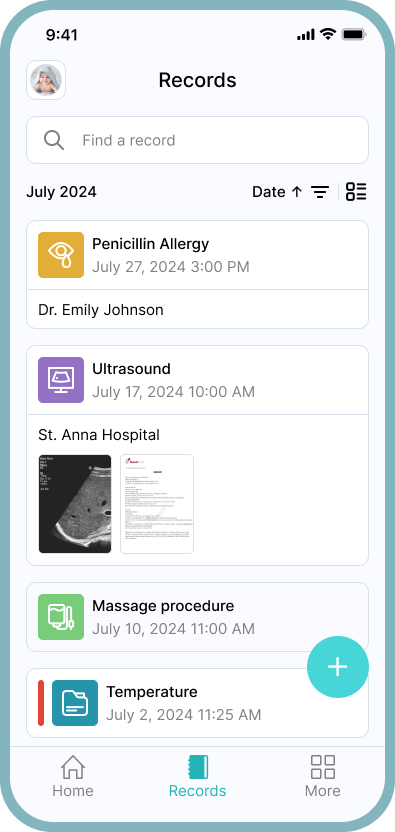Image resolution: width=395 pixels, height=832 pixels.
Task: Select the Records tab
Action: (x=198, y=776)
